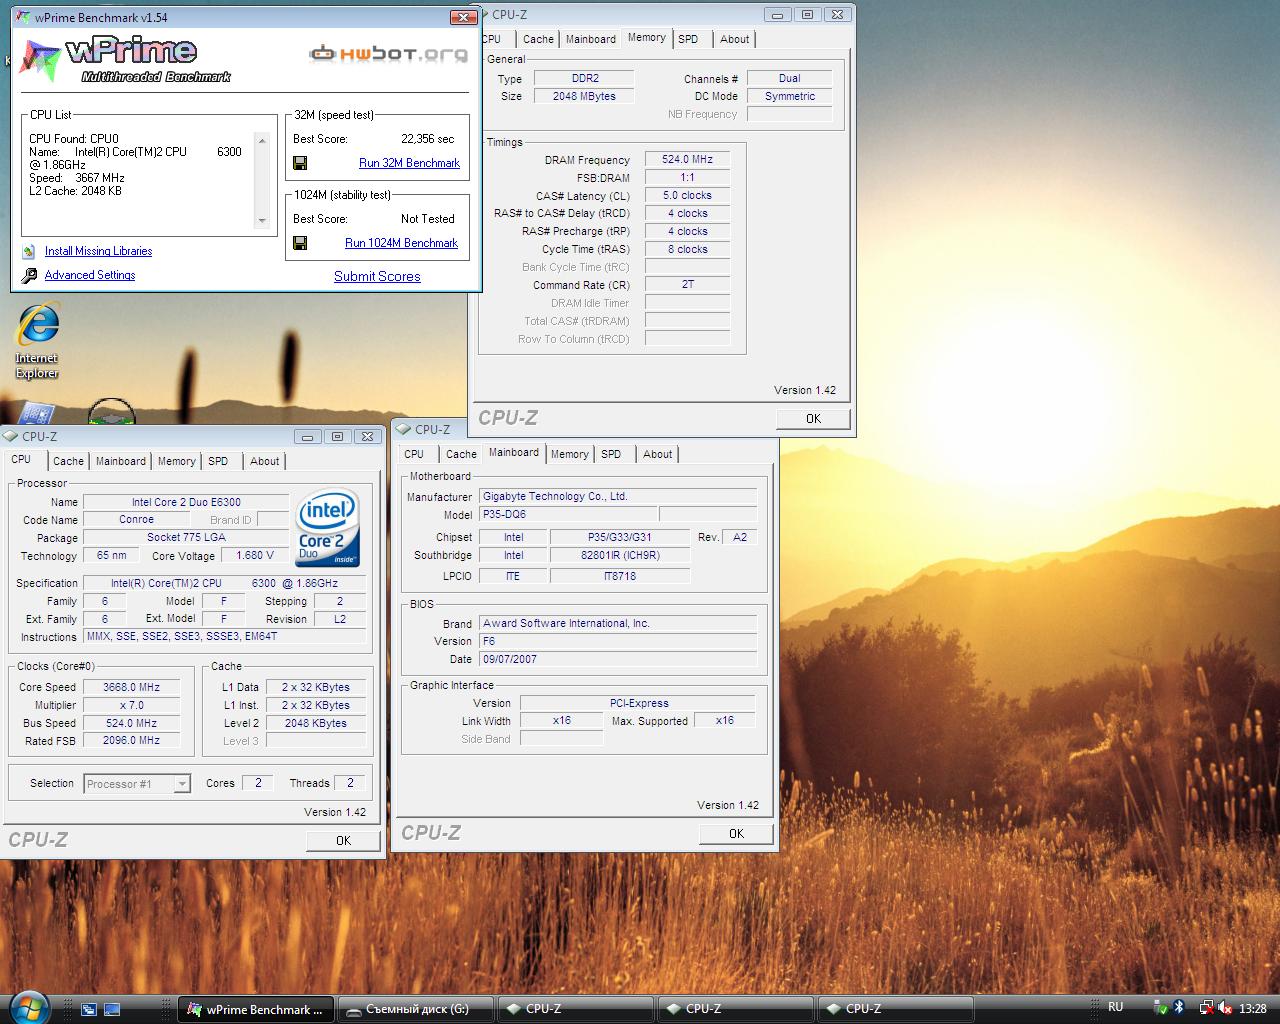This screenshot has width=1280, height=1024.
Task: Select Memory tab in CPU-Z Mainboard window
Action: click(569, 454)
